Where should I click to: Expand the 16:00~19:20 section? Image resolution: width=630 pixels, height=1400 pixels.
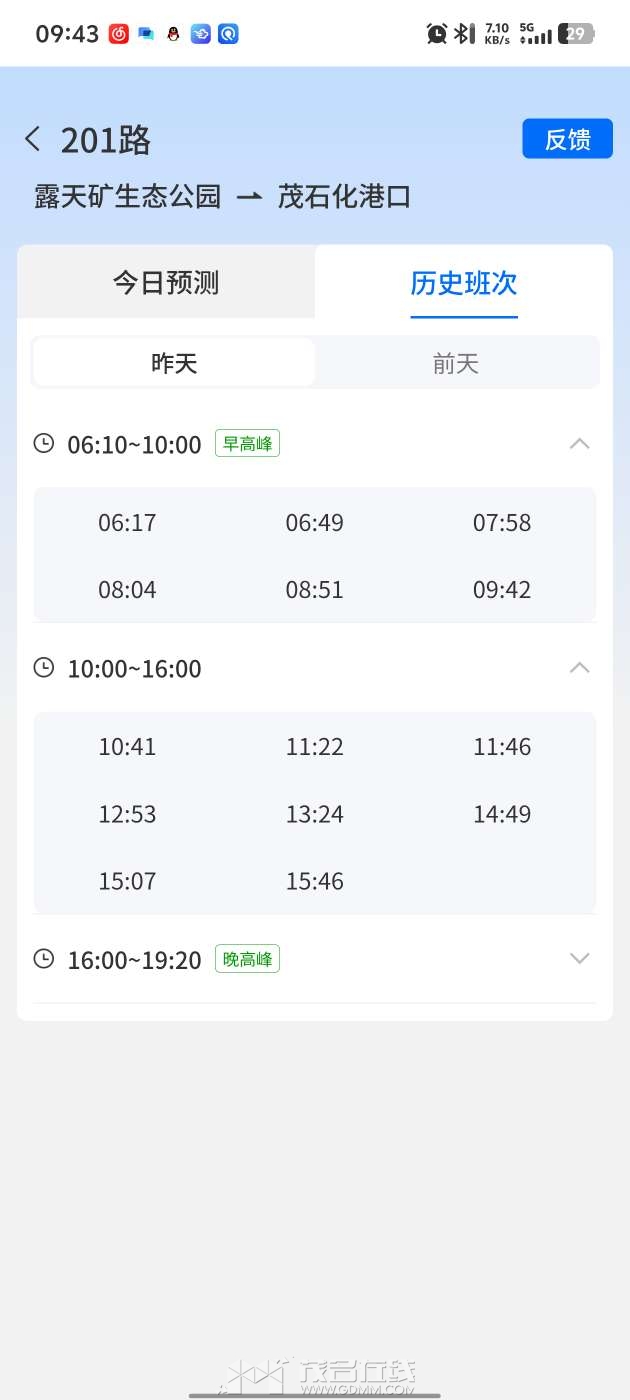click(x=579, y=958)
